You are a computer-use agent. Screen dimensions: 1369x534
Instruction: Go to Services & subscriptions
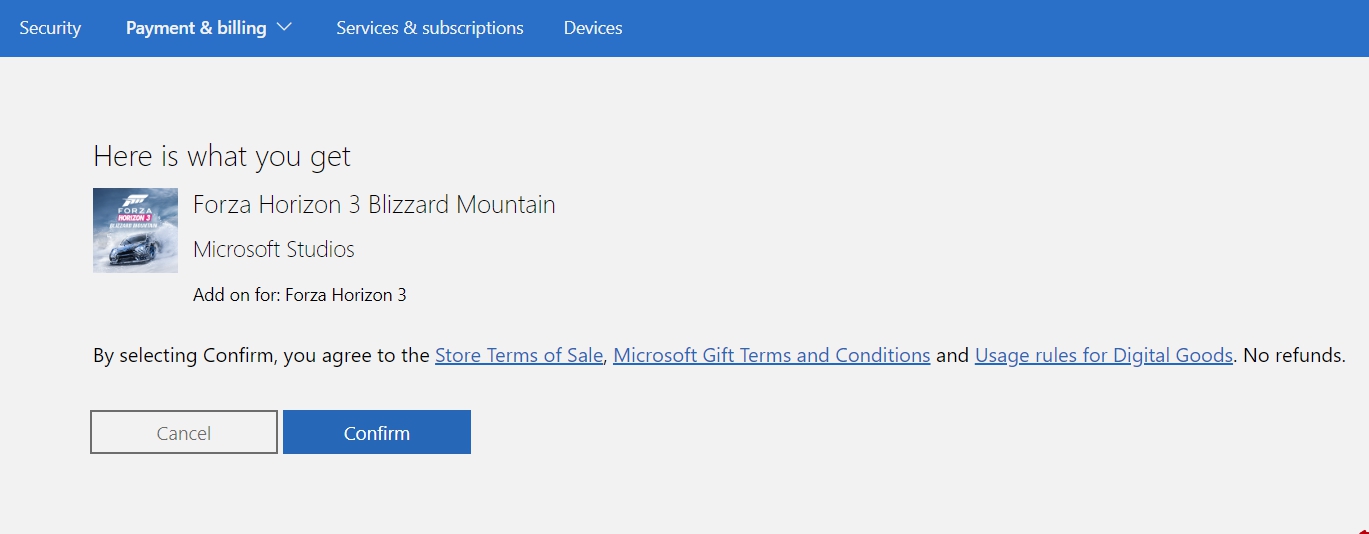pos(430,28)
